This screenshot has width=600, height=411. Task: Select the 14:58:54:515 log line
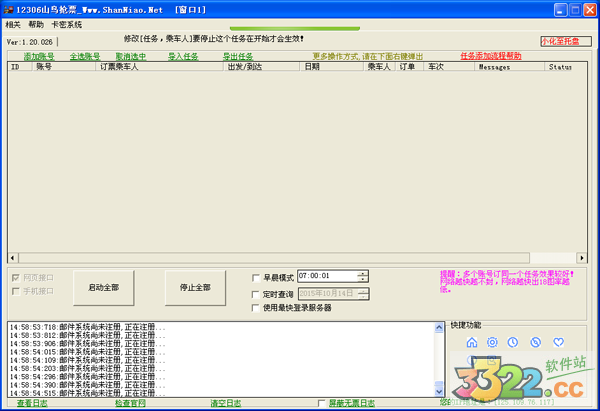coord(88,393)
